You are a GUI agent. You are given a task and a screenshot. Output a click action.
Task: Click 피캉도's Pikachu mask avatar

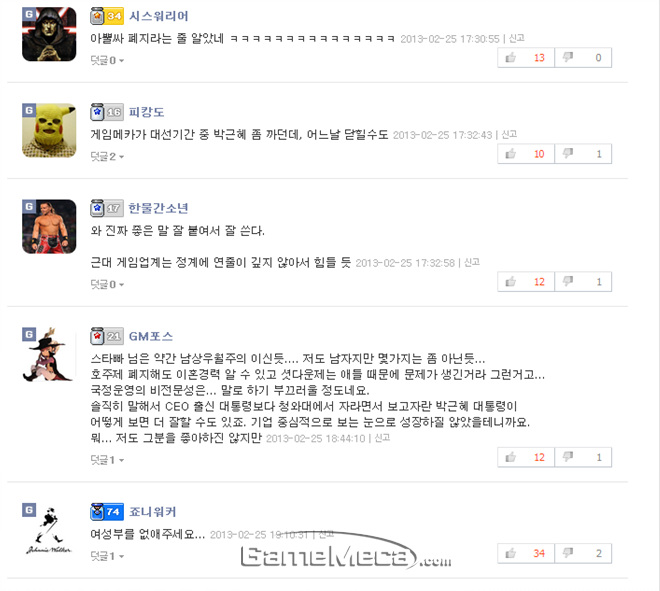[49, 130]
